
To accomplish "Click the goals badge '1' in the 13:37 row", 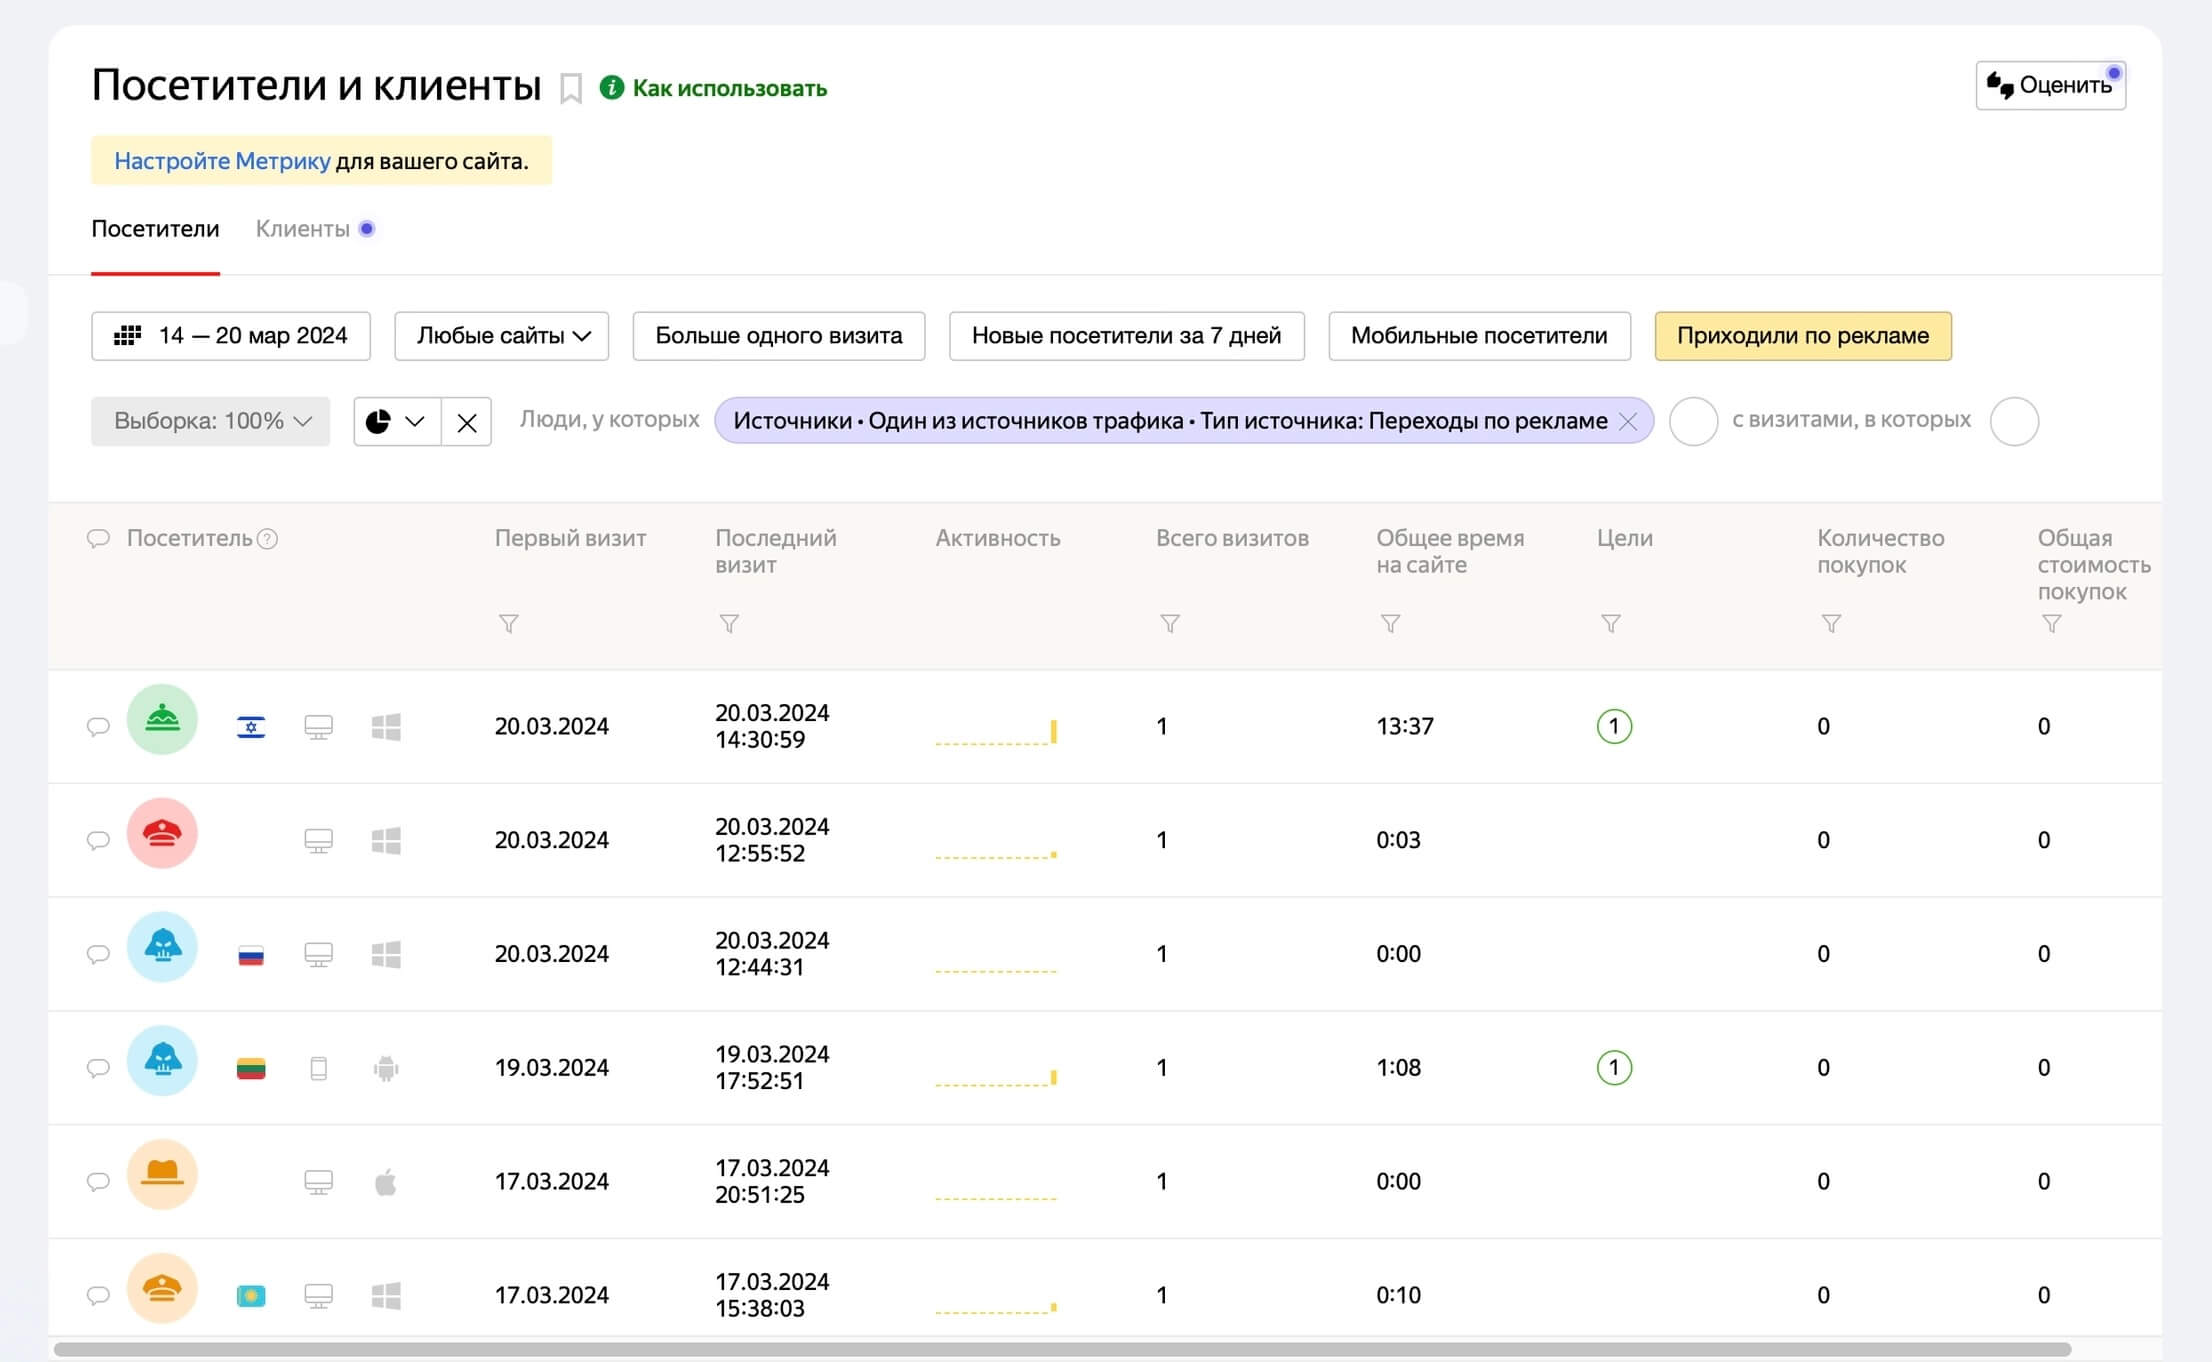I will pyautogui.click(x=1614, y=727).
